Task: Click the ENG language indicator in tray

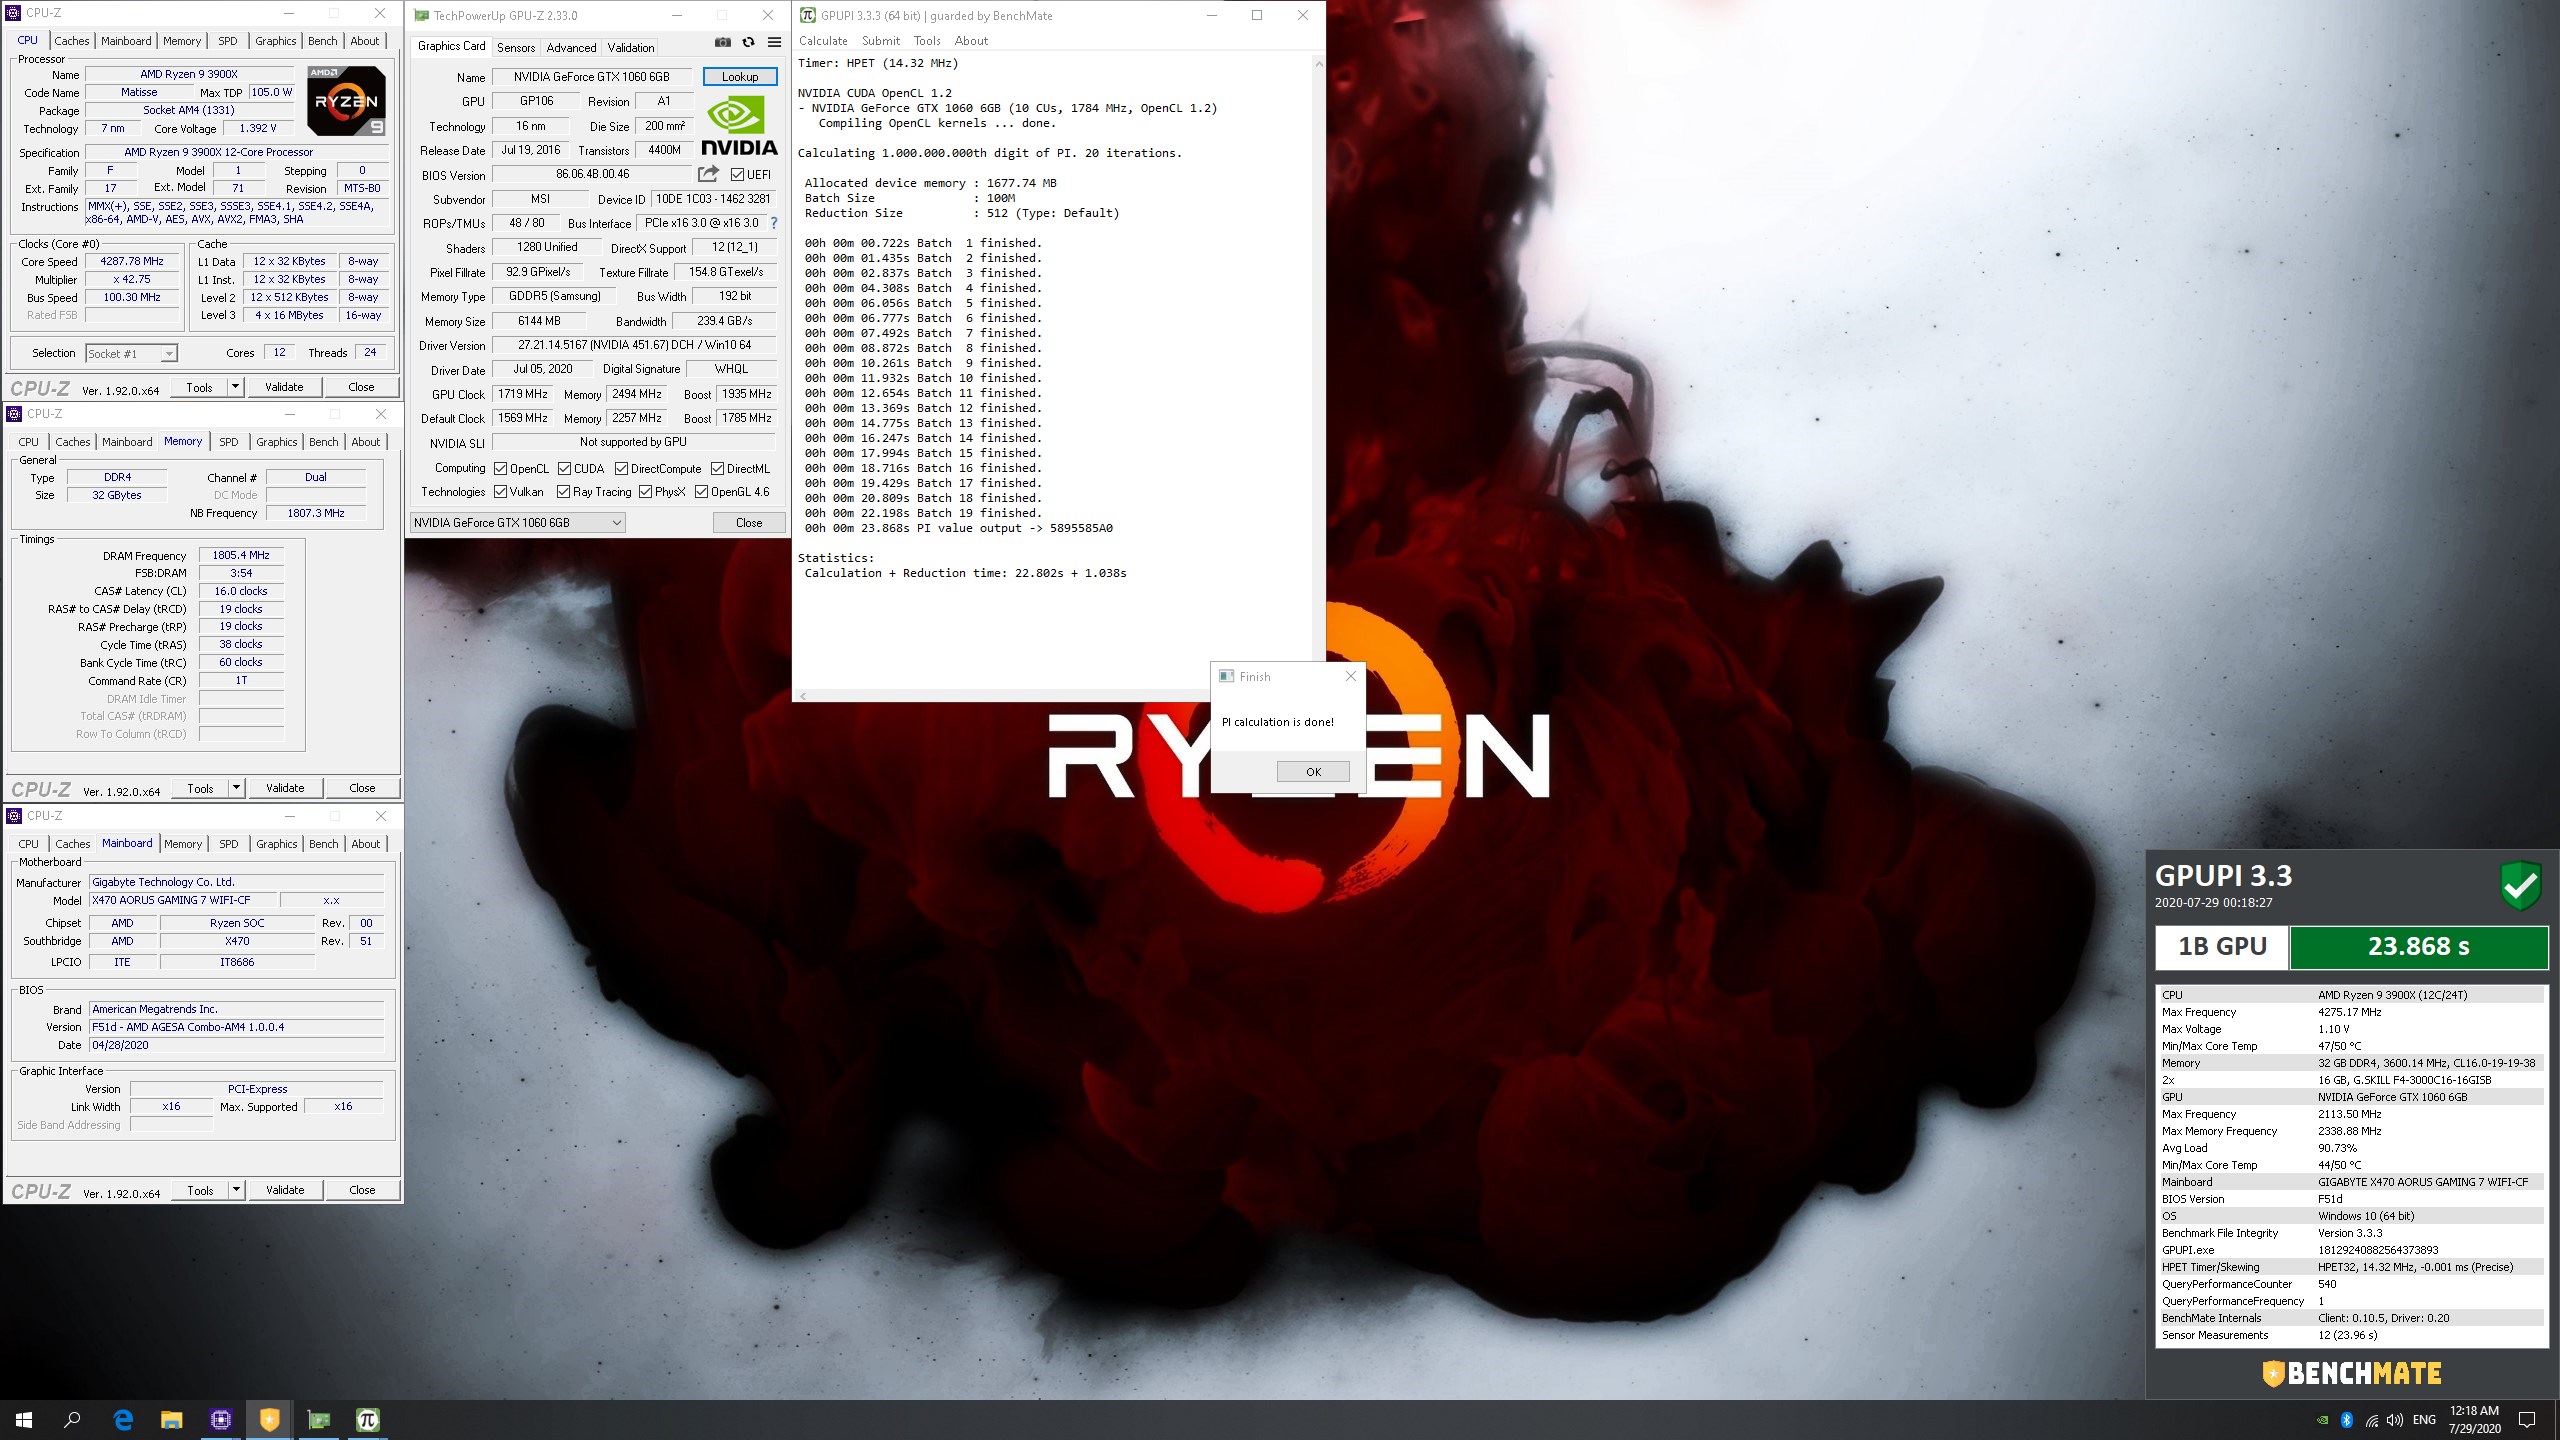Action: 2424,1420
